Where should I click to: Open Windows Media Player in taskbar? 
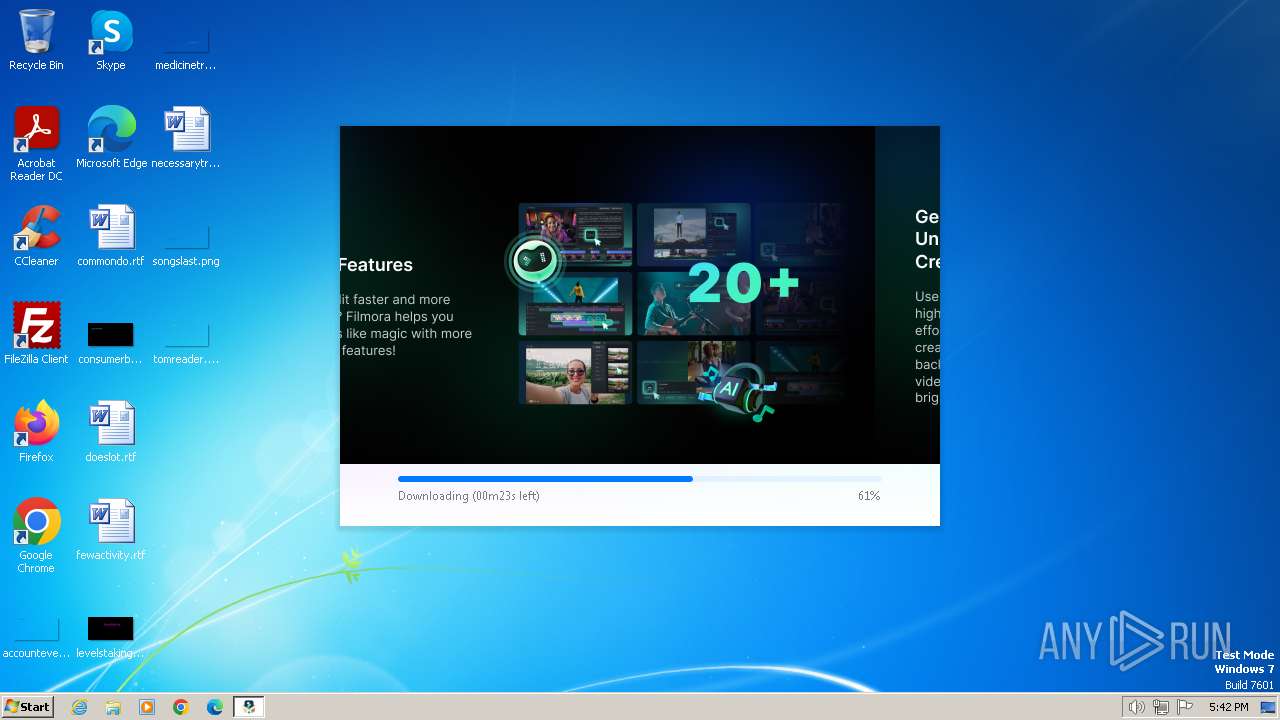coord(147,707)
